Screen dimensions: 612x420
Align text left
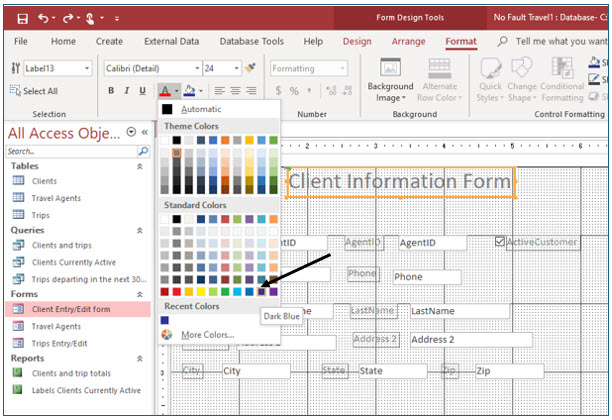[219, 91]
